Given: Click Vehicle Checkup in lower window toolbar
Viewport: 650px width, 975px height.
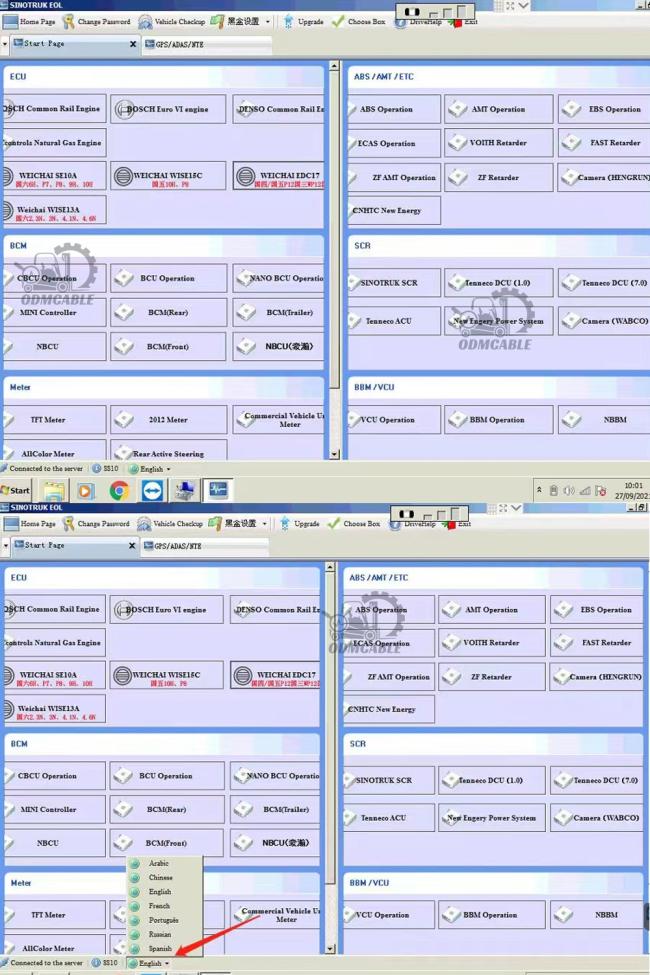Looking at the screenshot, I should 146,524.
